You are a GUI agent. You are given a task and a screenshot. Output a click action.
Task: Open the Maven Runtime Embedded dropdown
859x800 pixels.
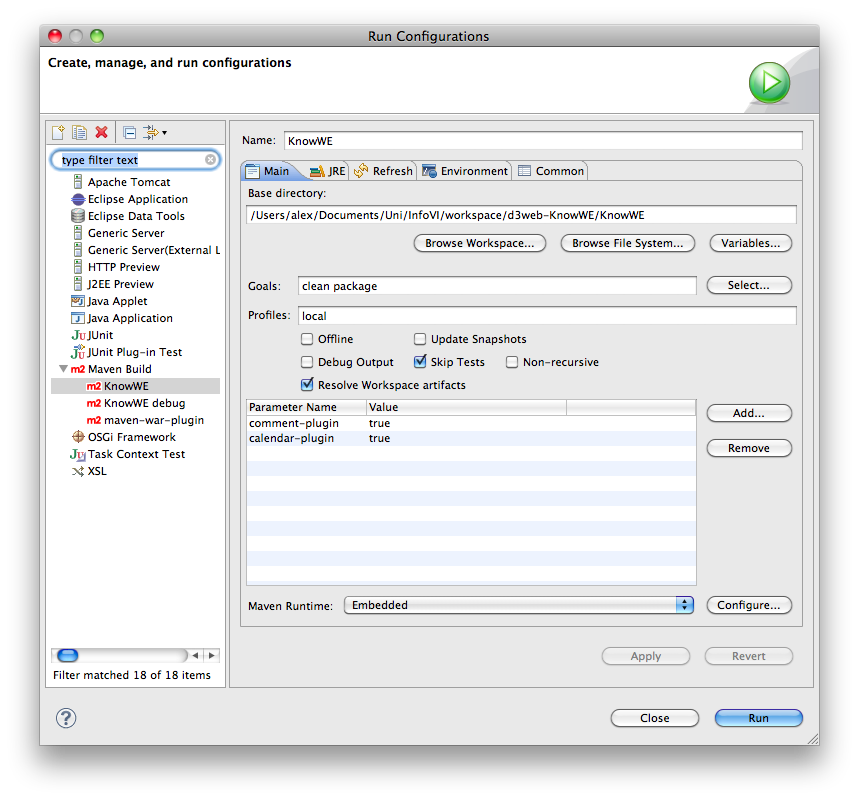tap(518, 605)
